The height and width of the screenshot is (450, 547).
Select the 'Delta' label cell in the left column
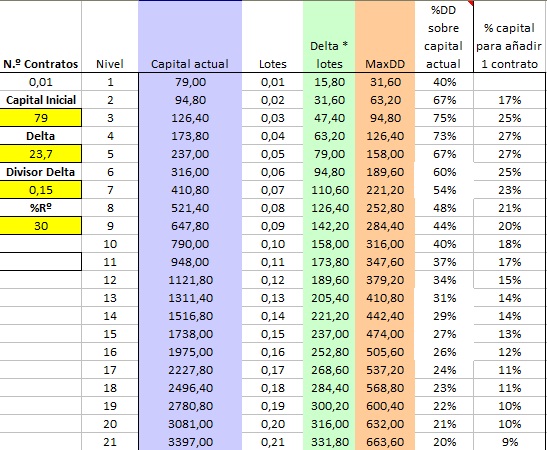pos(40,136)
